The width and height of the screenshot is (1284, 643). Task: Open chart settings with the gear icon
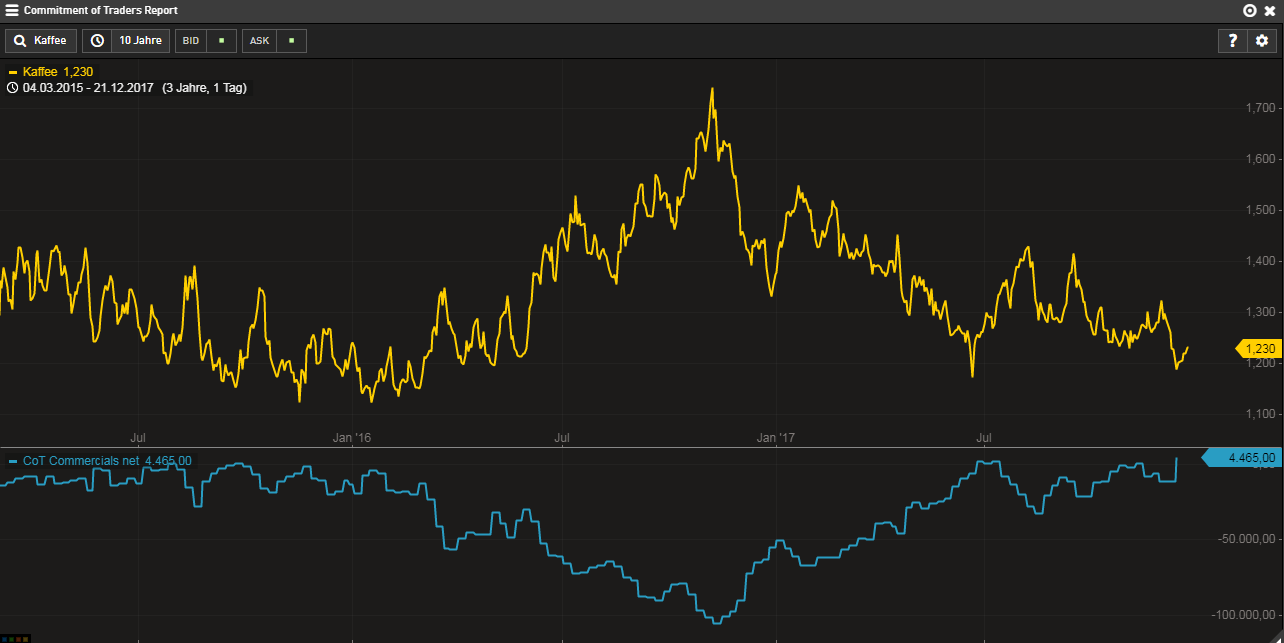point(1261,41)
